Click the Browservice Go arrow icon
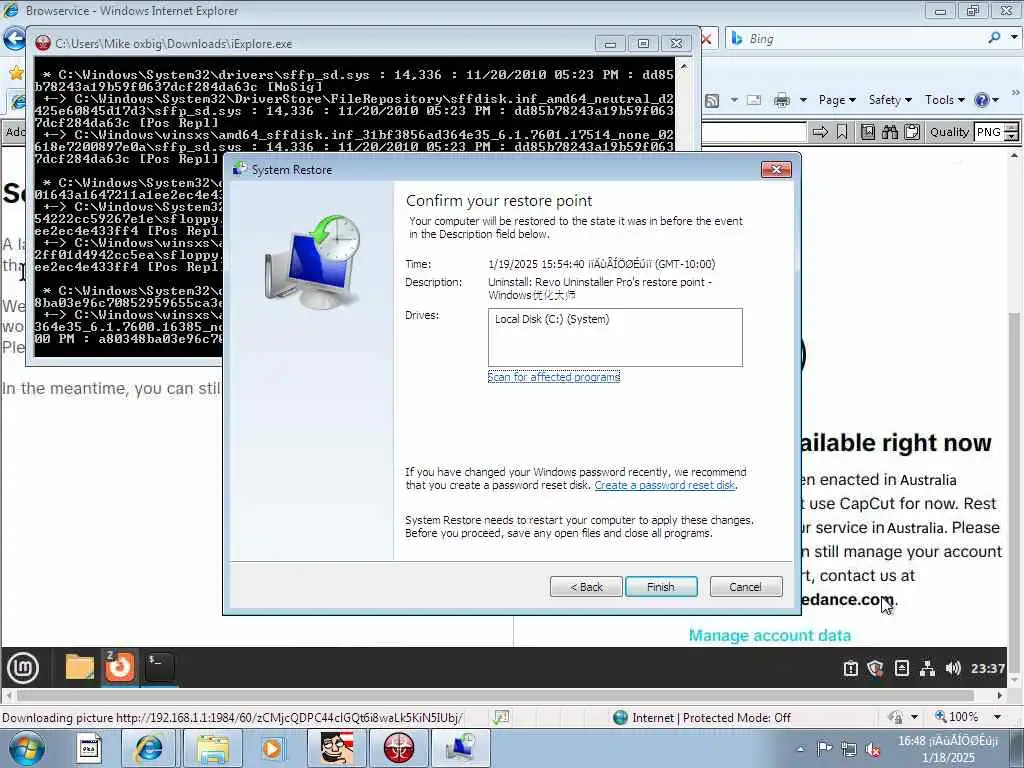Viewport: 1024px width, 768px height. pos(820,133)
